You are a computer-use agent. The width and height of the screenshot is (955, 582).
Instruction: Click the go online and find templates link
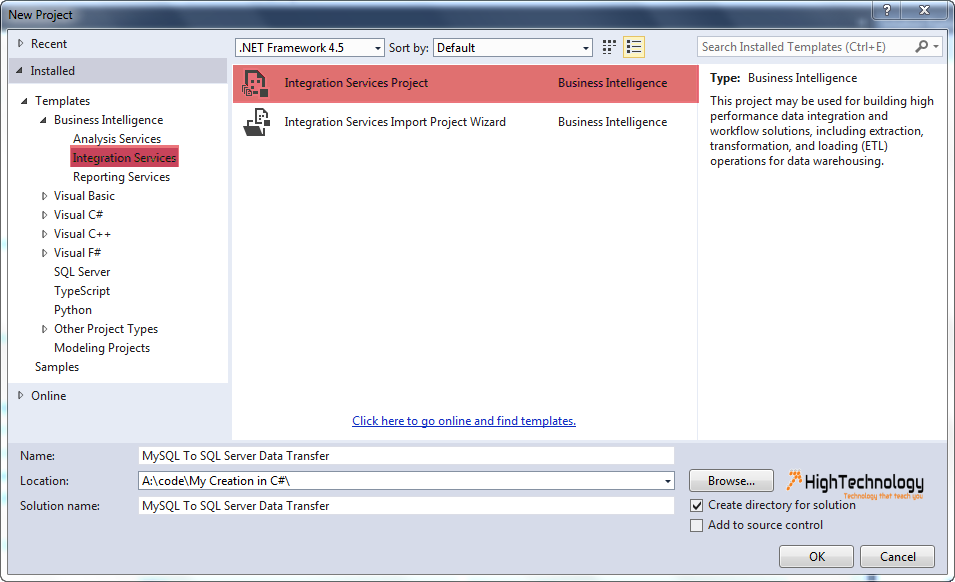(x=464, y=421)
